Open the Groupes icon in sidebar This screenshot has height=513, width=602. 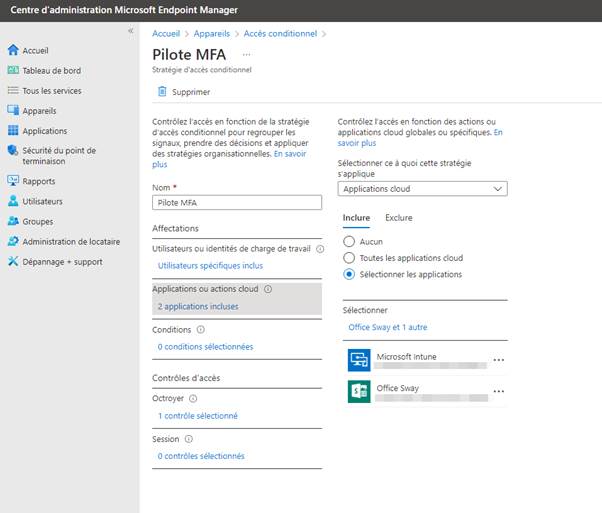coord(13,221)
